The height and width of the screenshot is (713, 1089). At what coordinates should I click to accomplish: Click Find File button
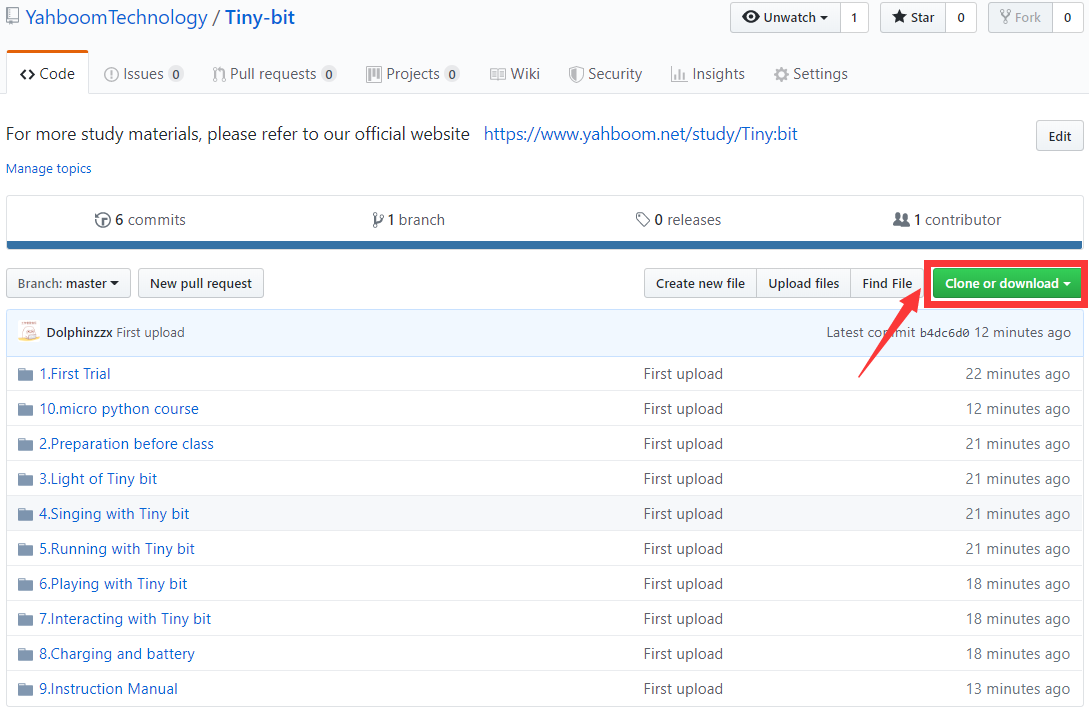[887, 283]
